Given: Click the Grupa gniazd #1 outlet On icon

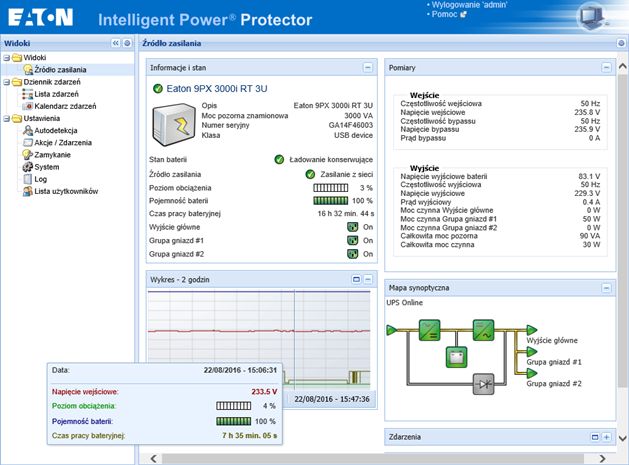Looking at the screenshot, I should (x=352, y=241).
